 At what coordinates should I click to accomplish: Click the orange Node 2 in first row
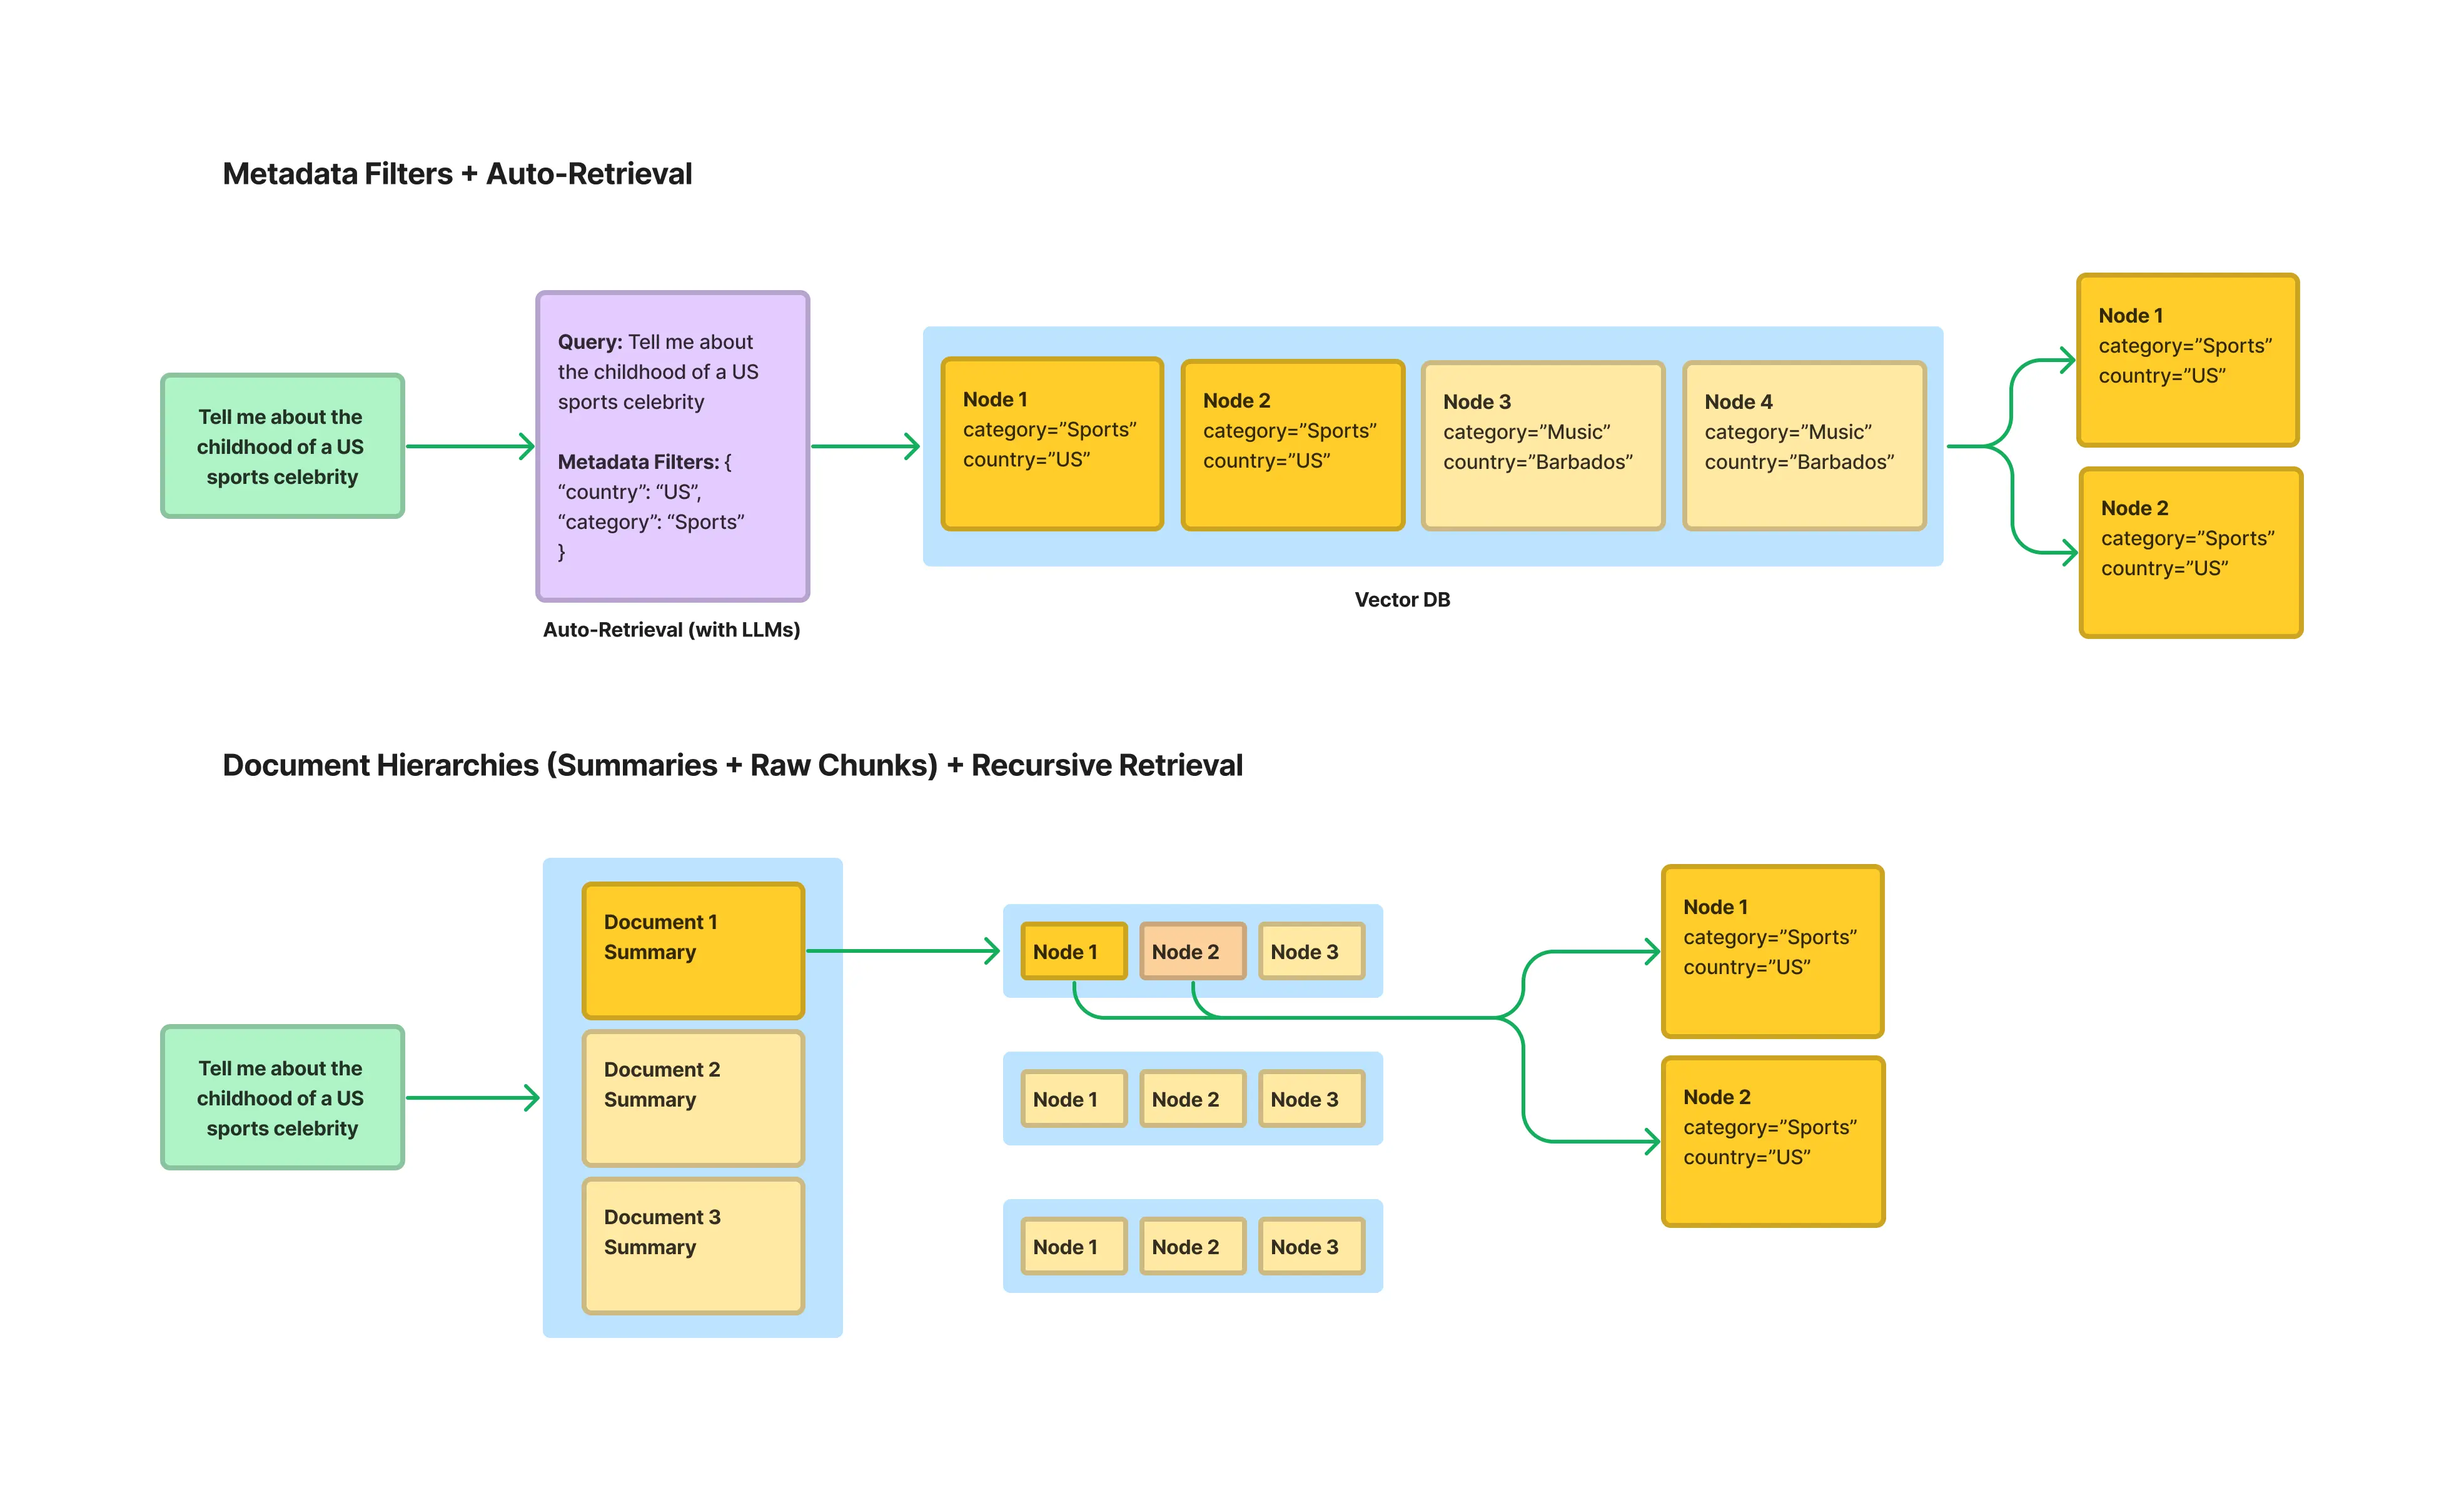[x=1192, y=951]
